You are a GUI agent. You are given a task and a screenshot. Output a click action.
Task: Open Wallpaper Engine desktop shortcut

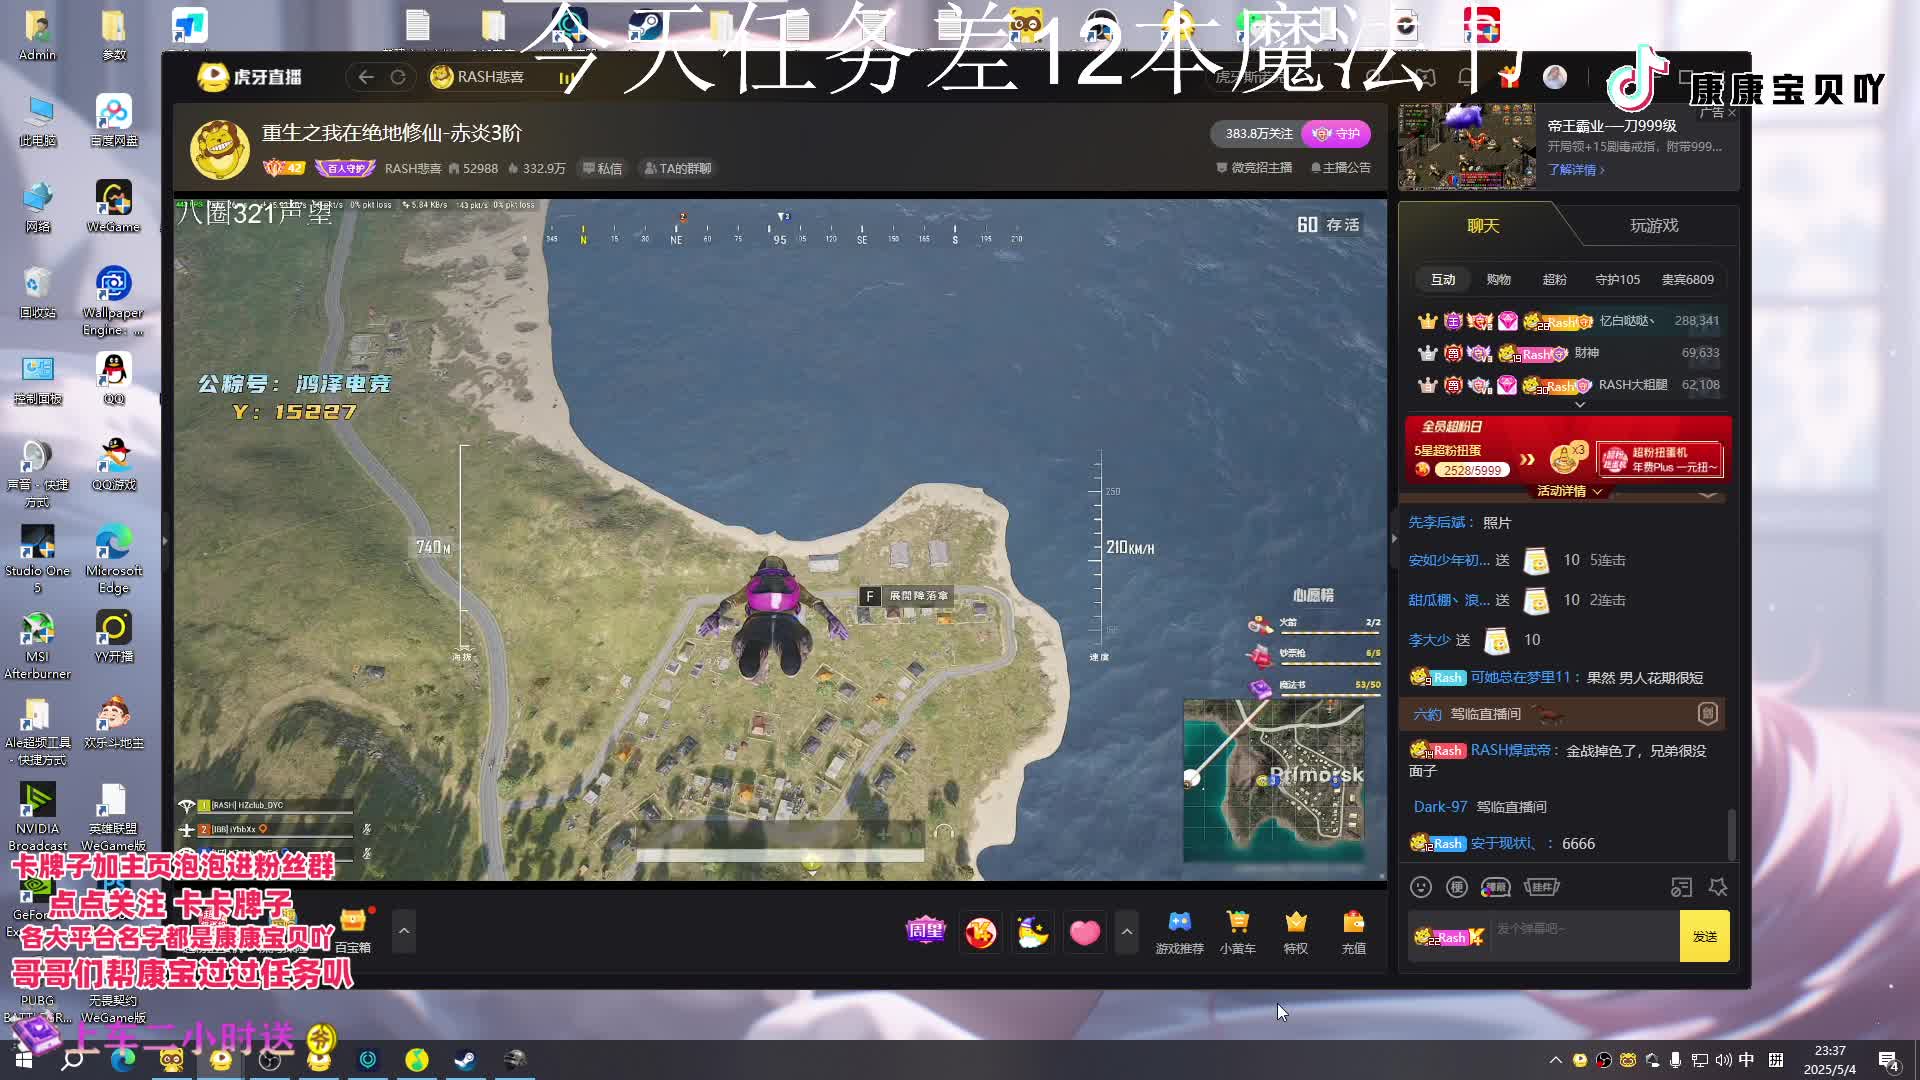[114, 300]
